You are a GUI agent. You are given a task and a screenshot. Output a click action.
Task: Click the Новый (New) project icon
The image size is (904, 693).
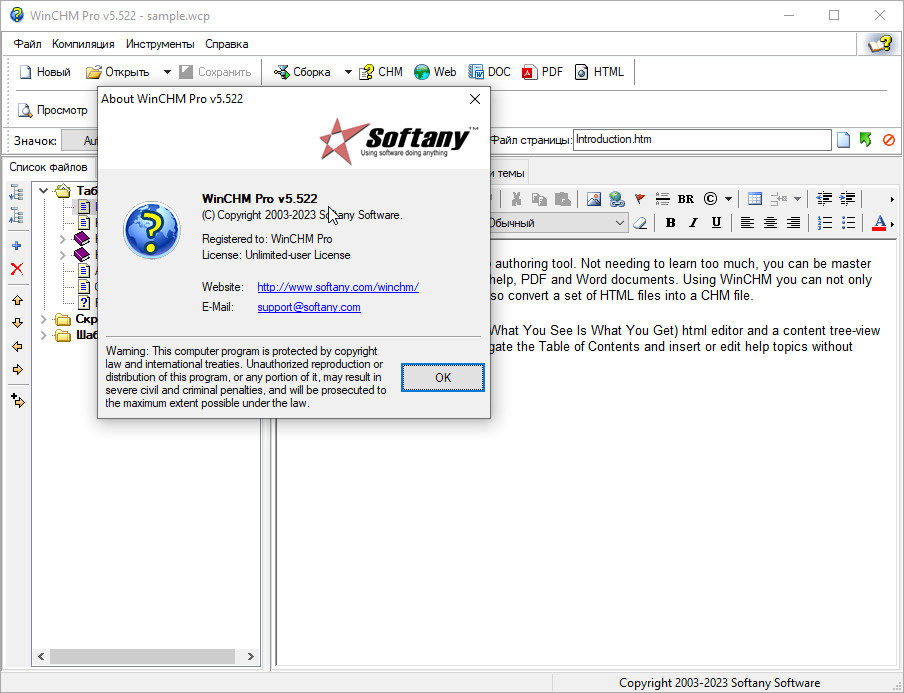[25, 72]
